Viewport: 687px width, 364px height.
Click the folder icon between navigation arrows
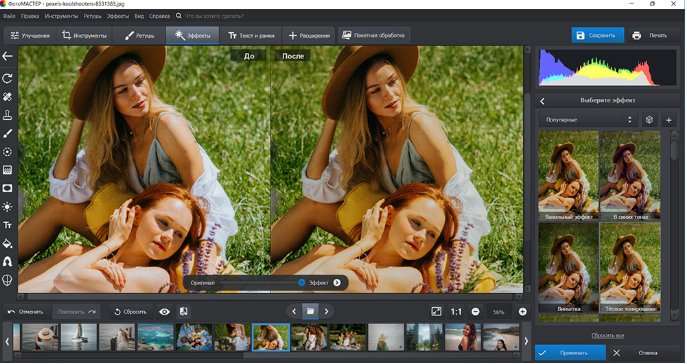310,311
